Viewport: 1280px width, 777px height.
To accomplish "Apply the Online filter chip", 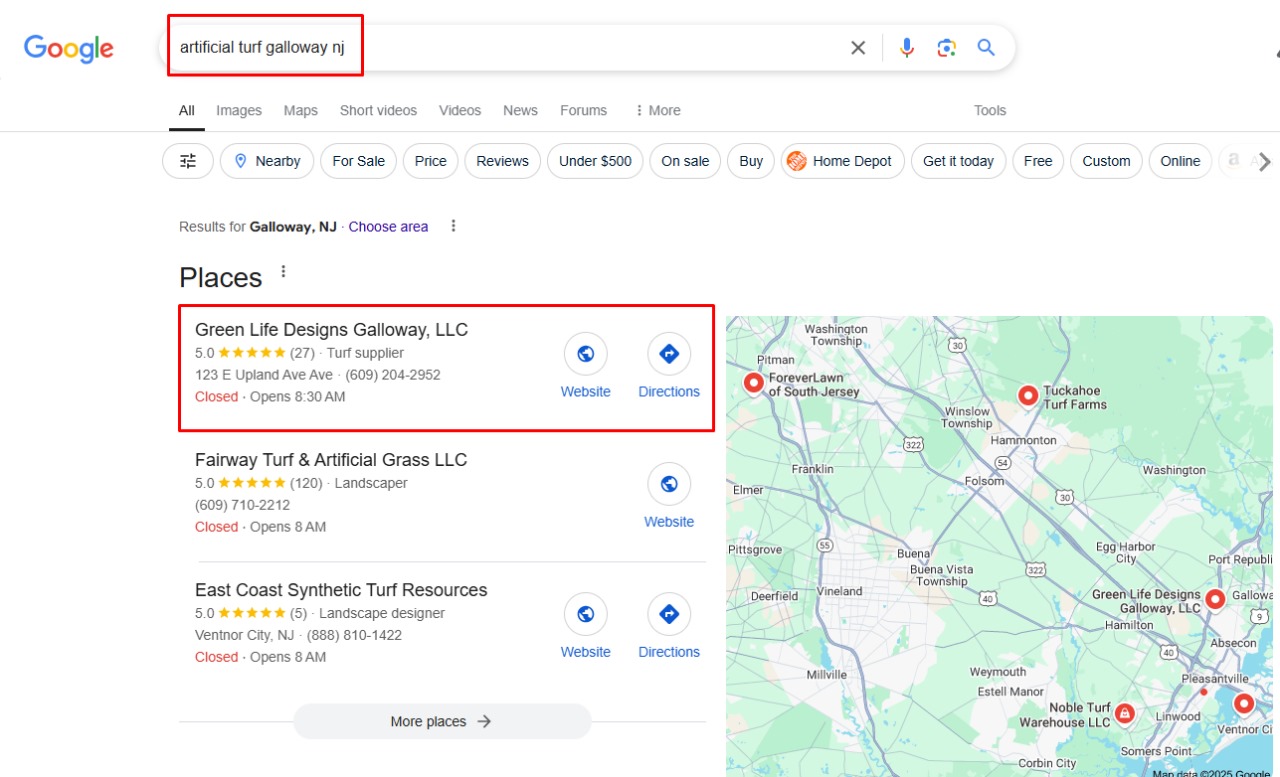I will (x=1180, y=161).
